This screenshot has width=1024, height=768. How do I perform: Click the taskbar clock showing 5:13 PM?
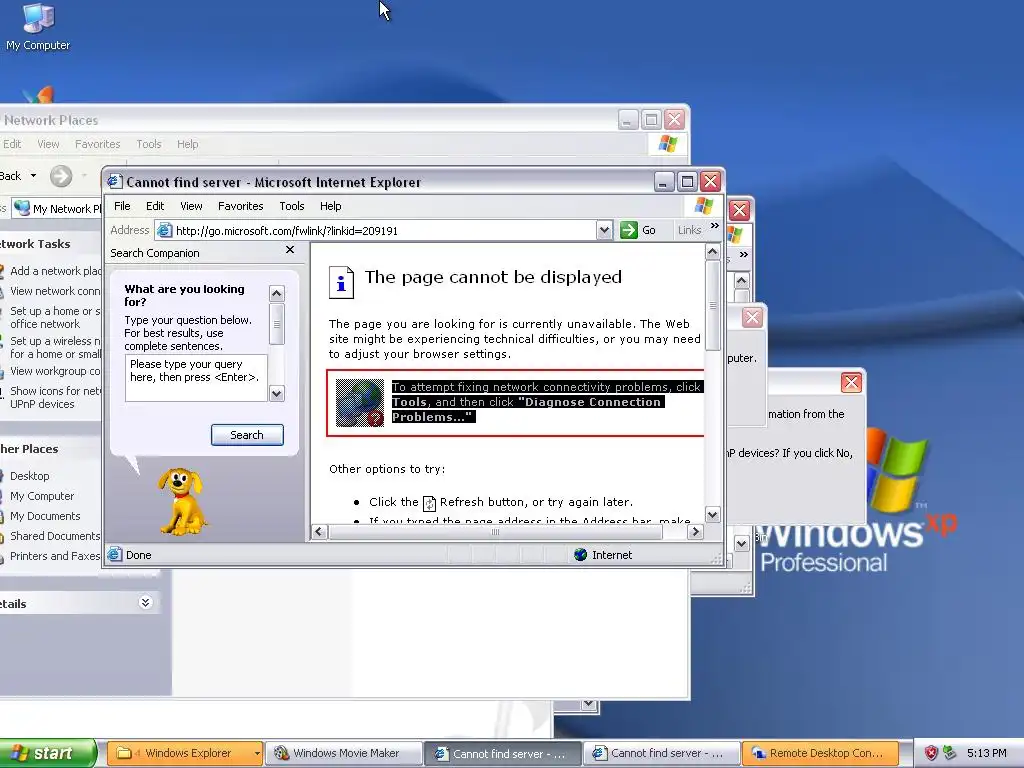point(986,754)
